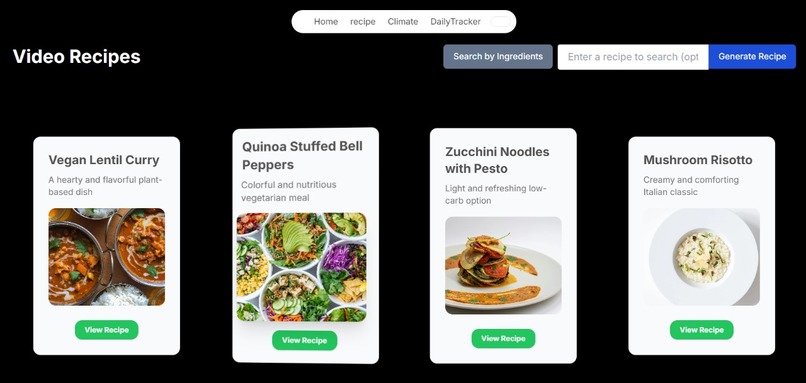Screen dimensions: 806x383
Task: Click the Search by Ingredients button
Action: click(498, 57)
